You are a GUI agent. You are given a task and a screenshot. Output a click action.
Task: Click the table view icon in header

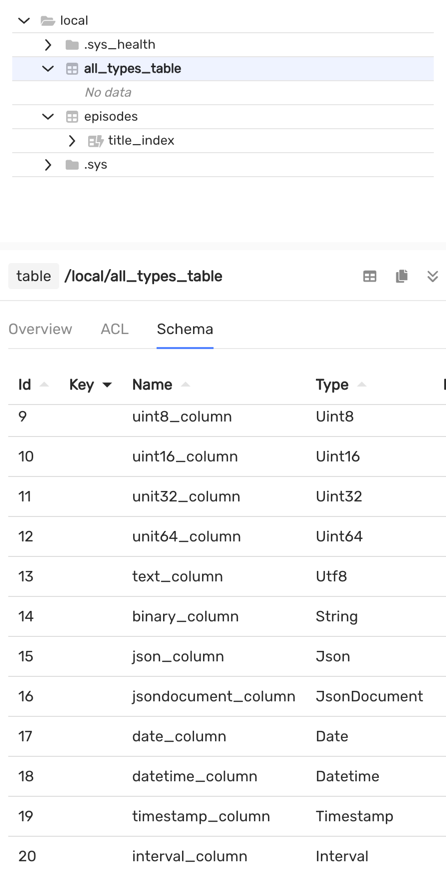(370, 276)
